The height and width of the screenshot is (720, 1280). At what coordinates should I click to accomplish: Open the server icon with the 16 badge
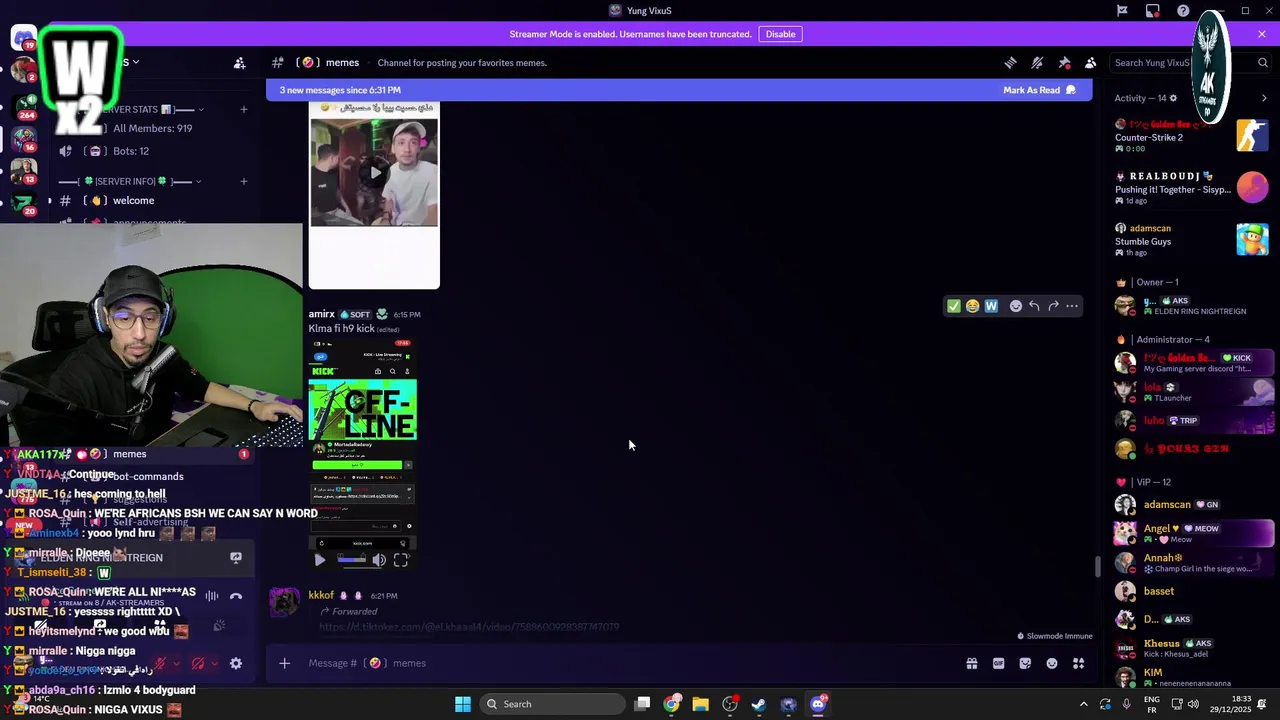pyautogui.click(x=23, y=139)
